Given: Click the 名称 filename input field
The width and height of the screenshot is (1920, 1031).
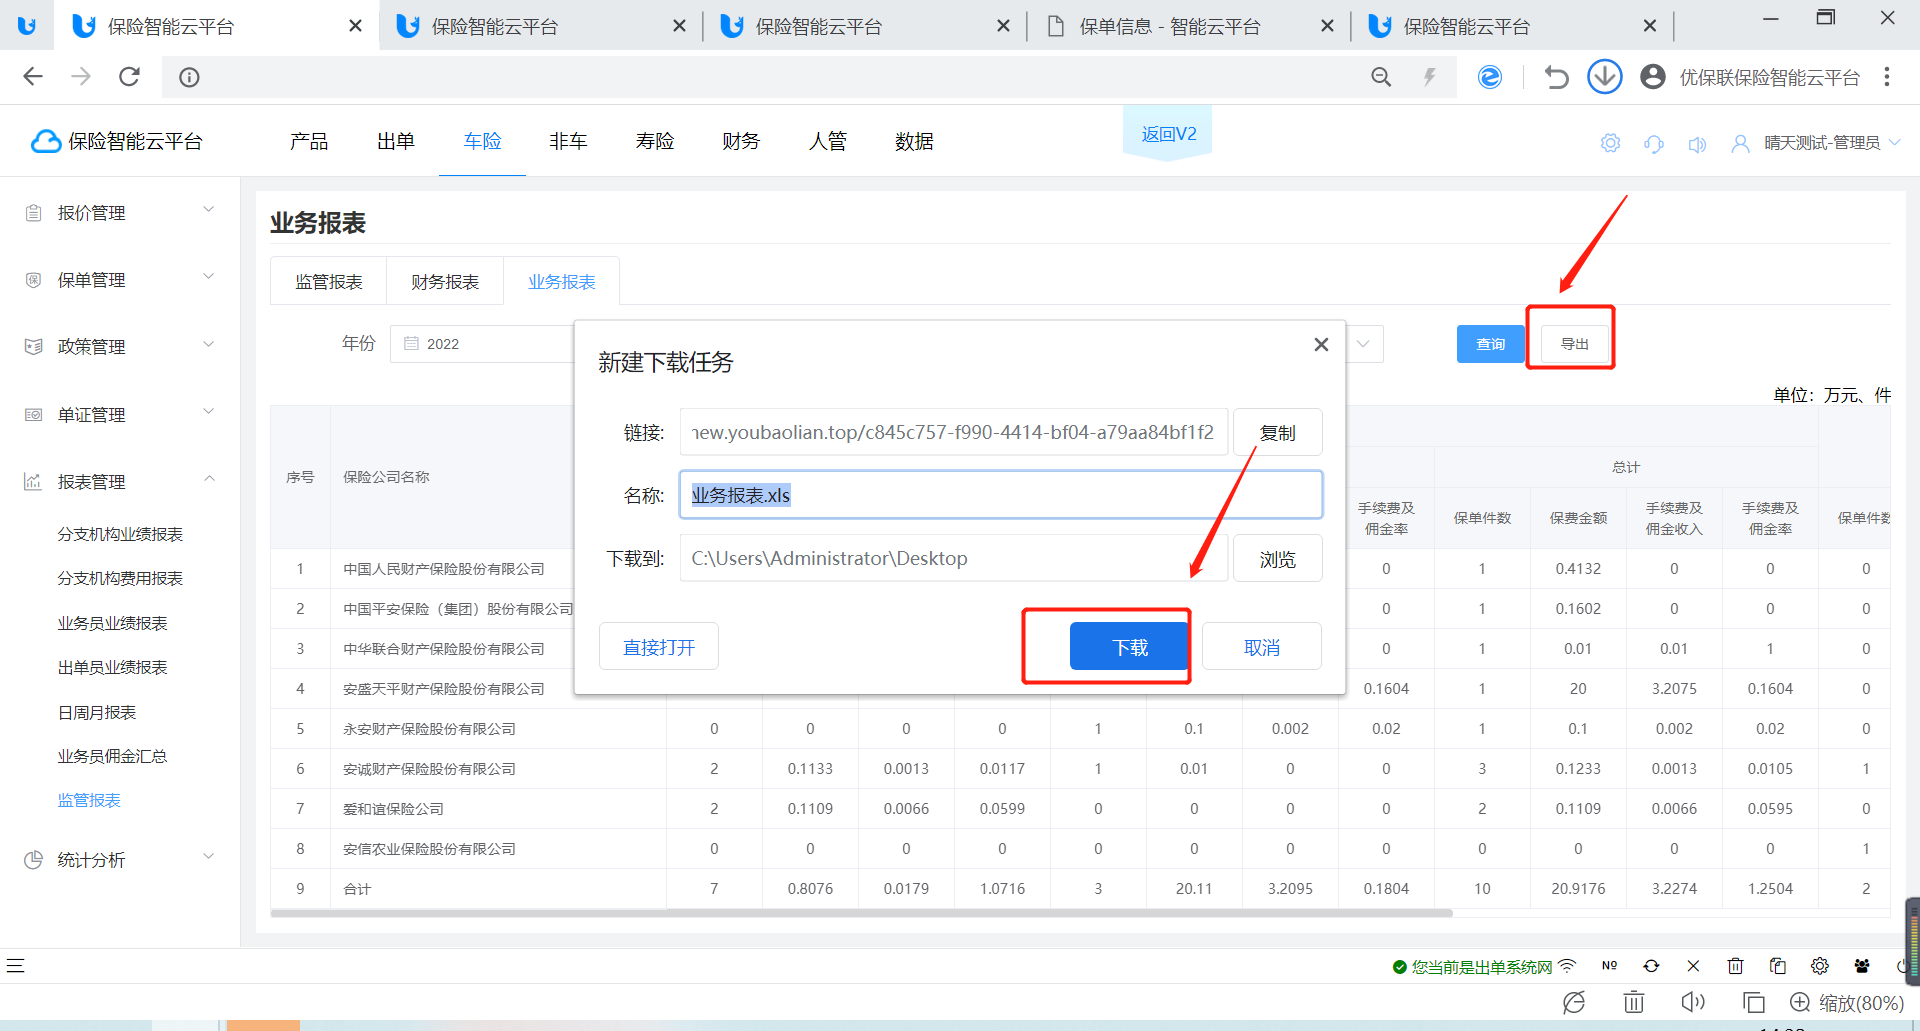Looking at the screenshot, I should (x=1001, y=495).
